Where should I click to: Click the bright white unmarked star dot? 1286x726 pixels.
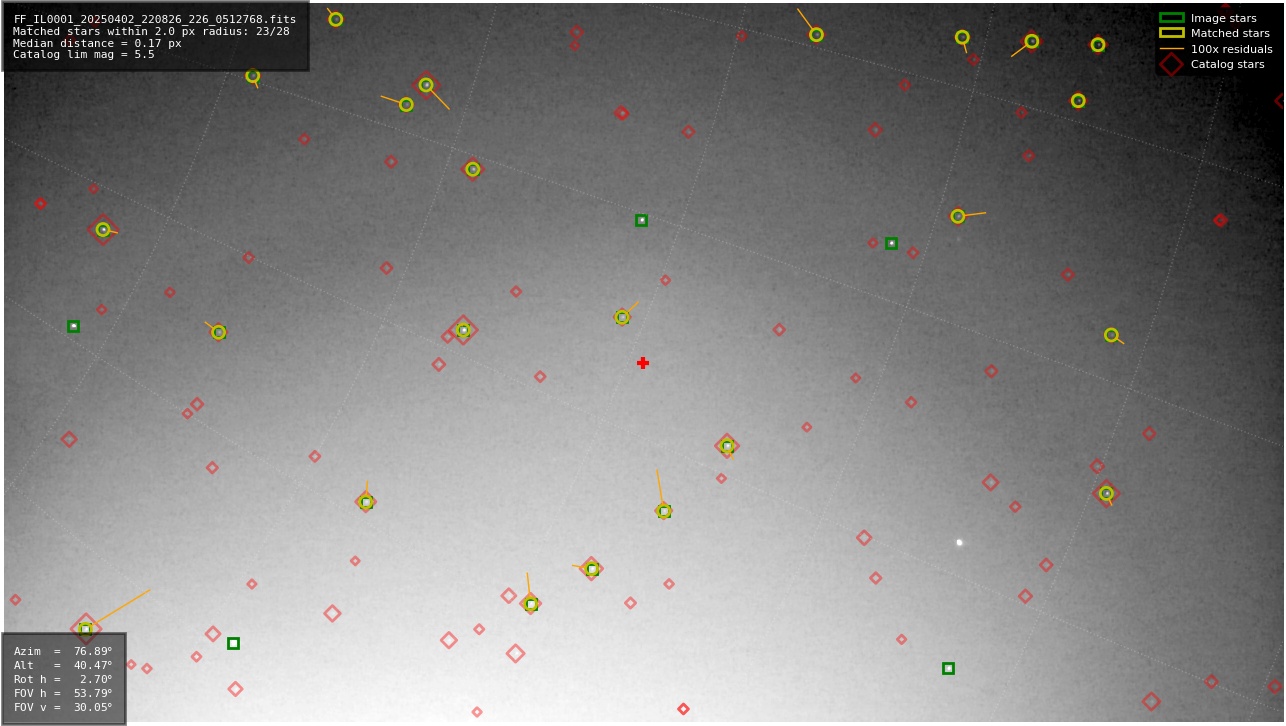[959, 543]
